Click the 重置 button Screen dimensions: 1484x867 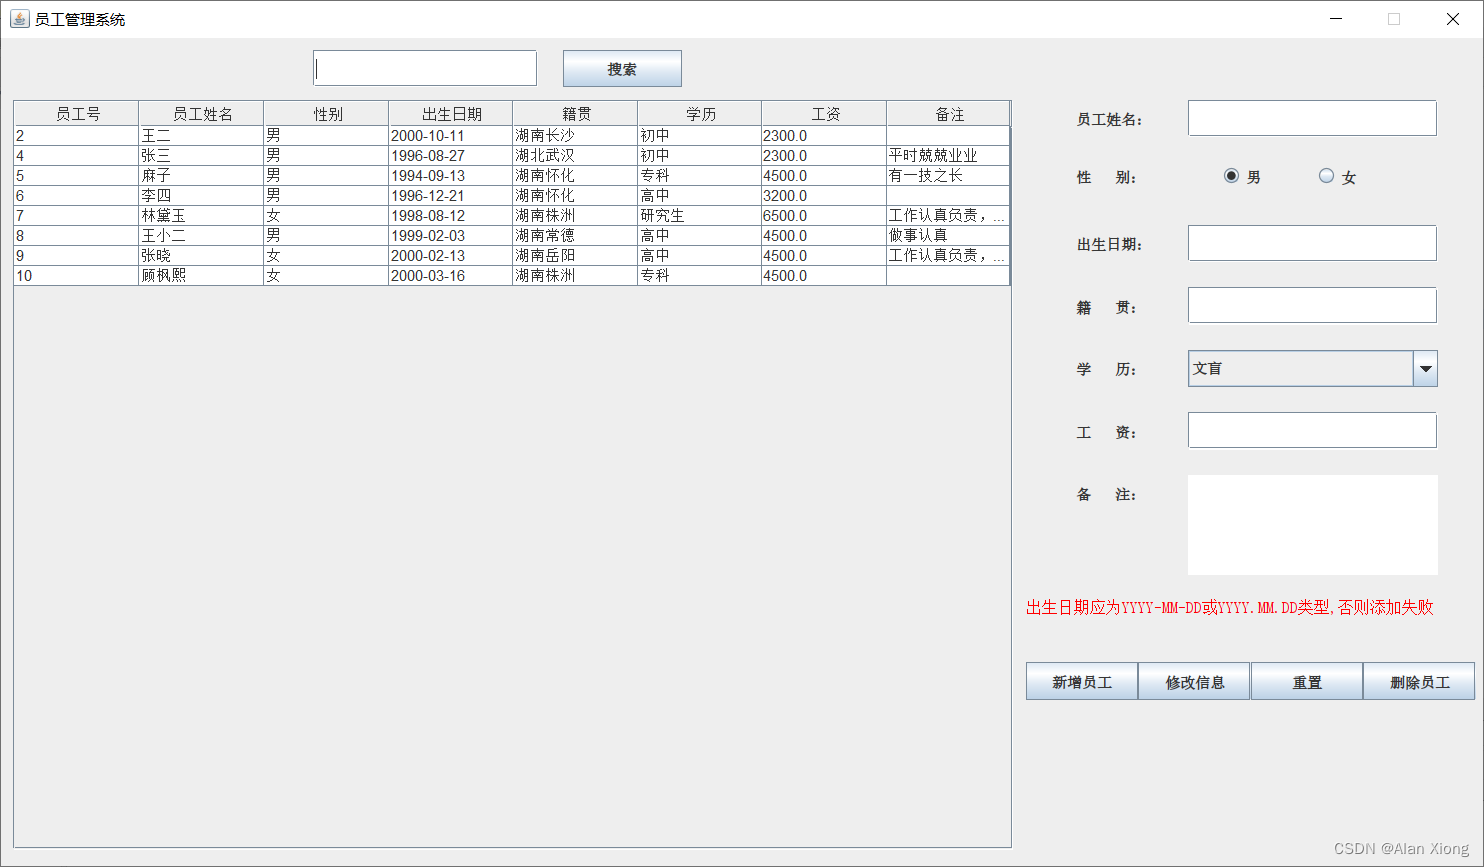pos(1307,681)
